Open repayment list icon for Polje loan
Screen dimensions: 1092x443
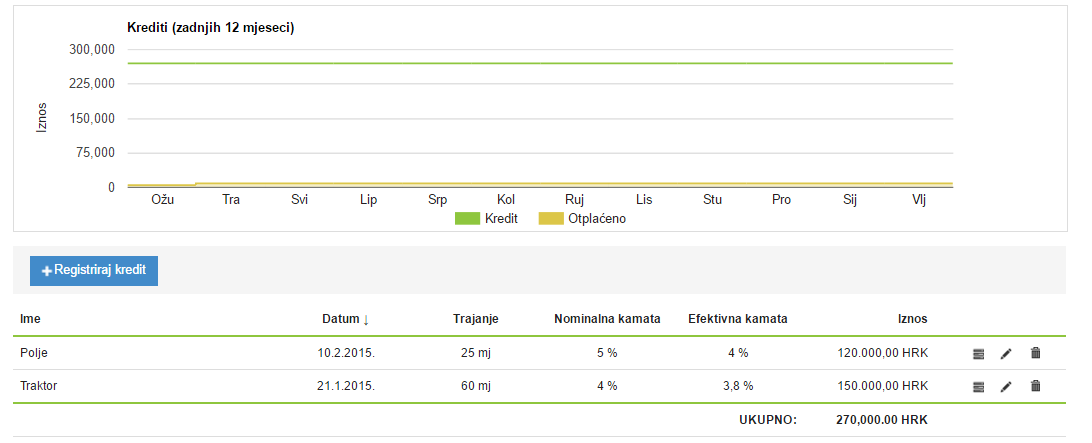coord(979,353)
